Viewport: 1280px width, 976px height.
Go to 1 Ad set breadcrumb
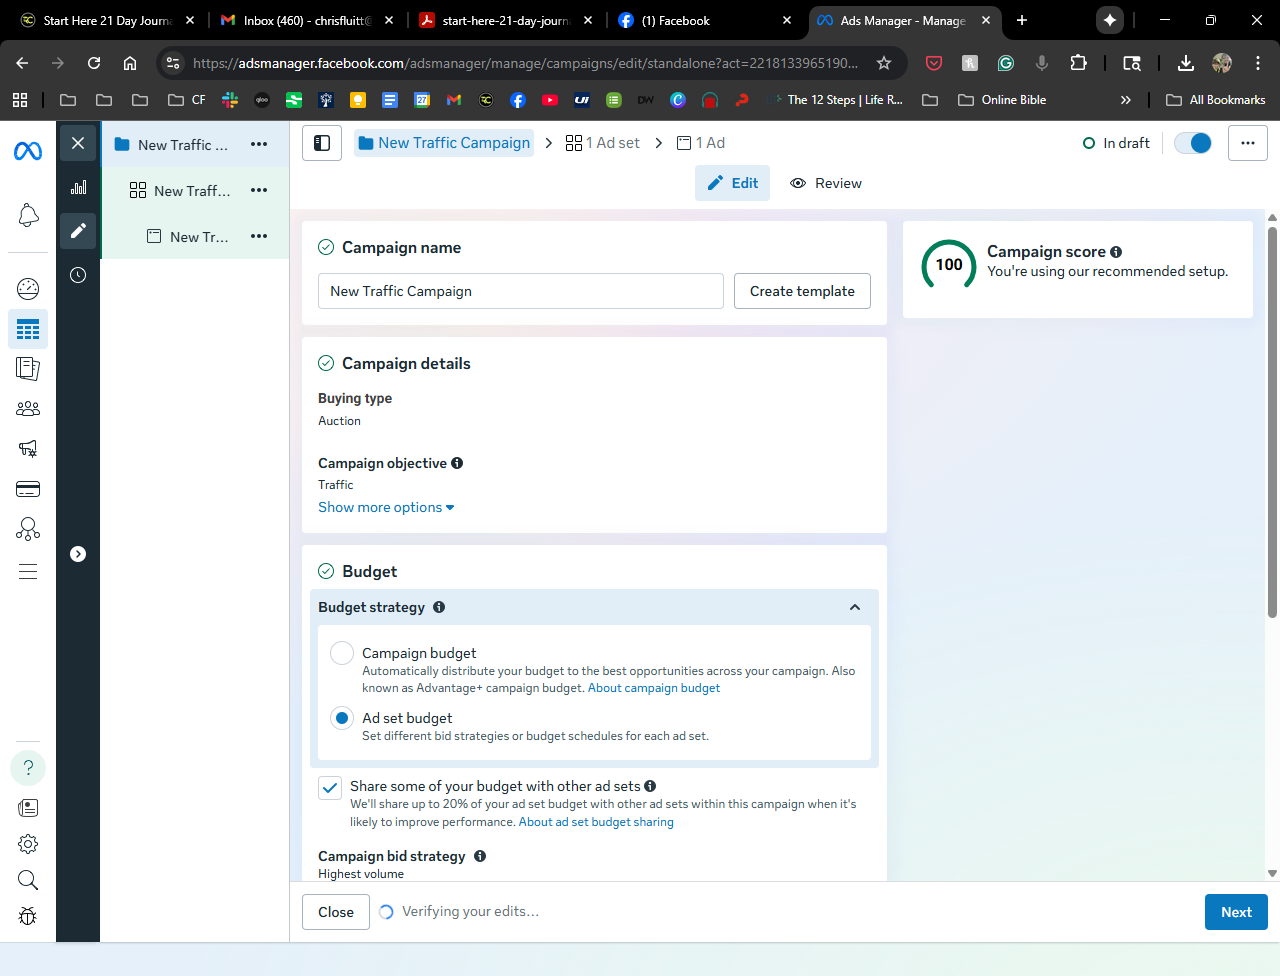pos(603,143)
